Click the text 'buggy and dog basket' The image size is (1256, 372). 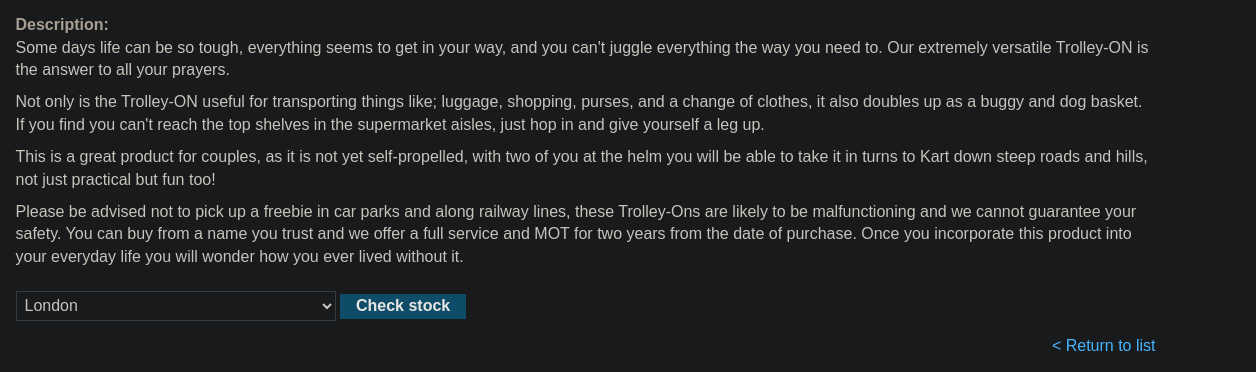[x=1060, y=102]
